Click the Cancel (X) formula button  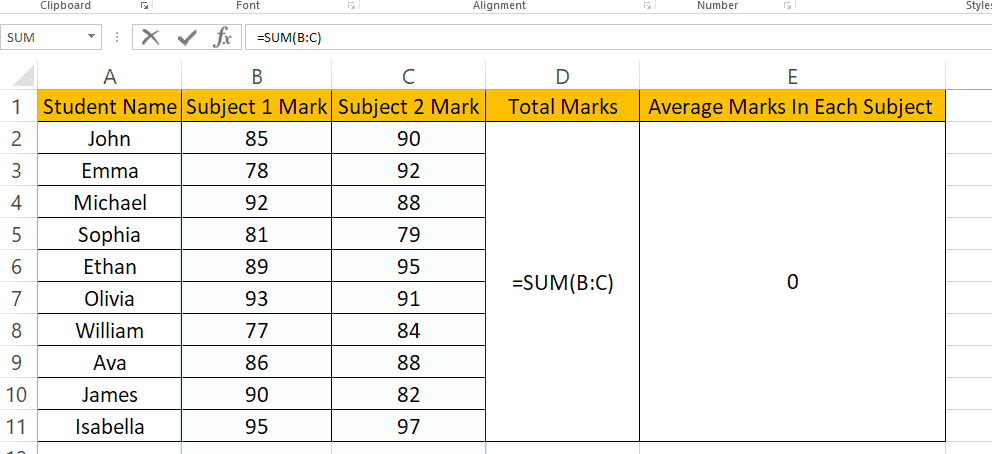pyautogui.click(x=151, y=38)
